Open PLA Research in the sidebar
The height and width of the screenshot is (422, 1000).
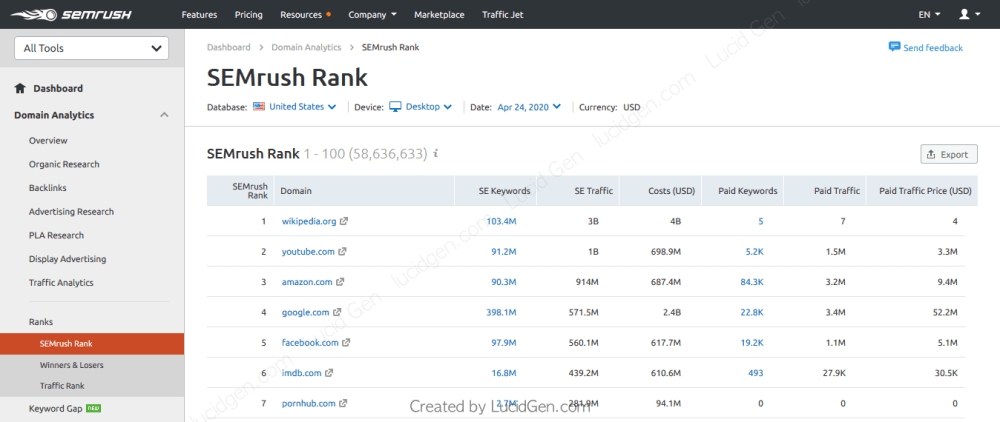(56, 235)
